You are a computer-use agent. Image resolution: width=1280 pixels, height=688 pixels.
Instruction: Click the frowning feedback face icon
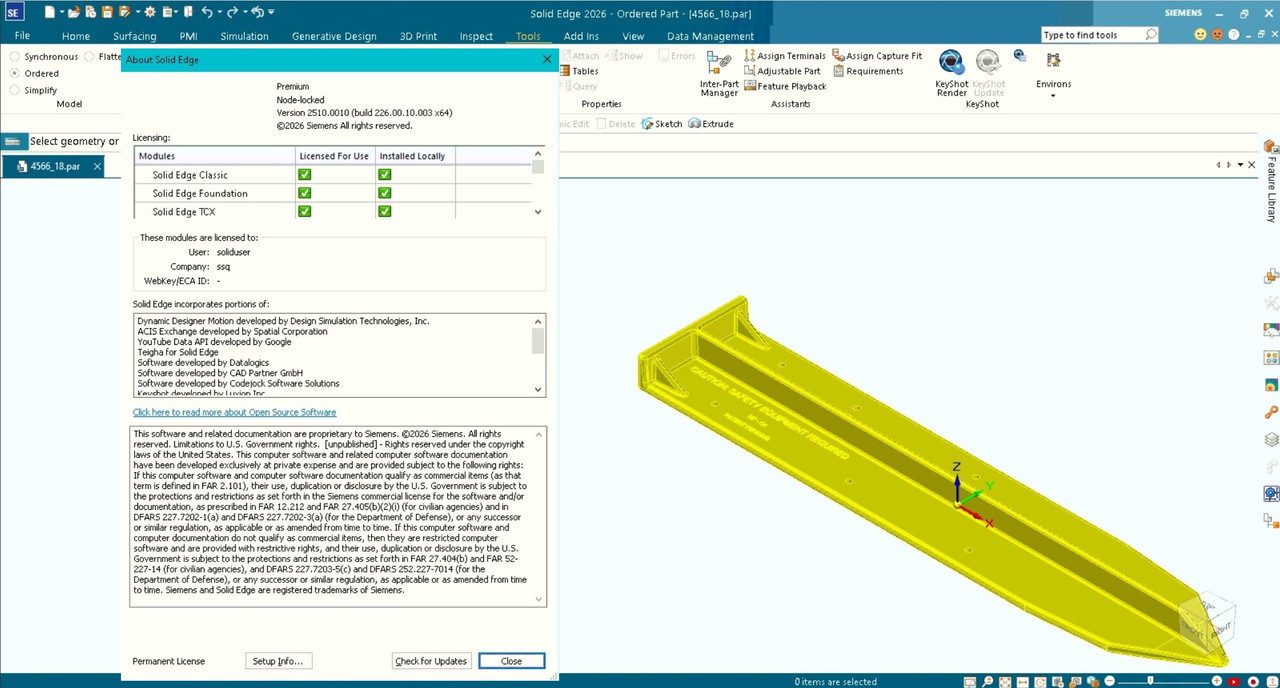(x=1217, y=35)
